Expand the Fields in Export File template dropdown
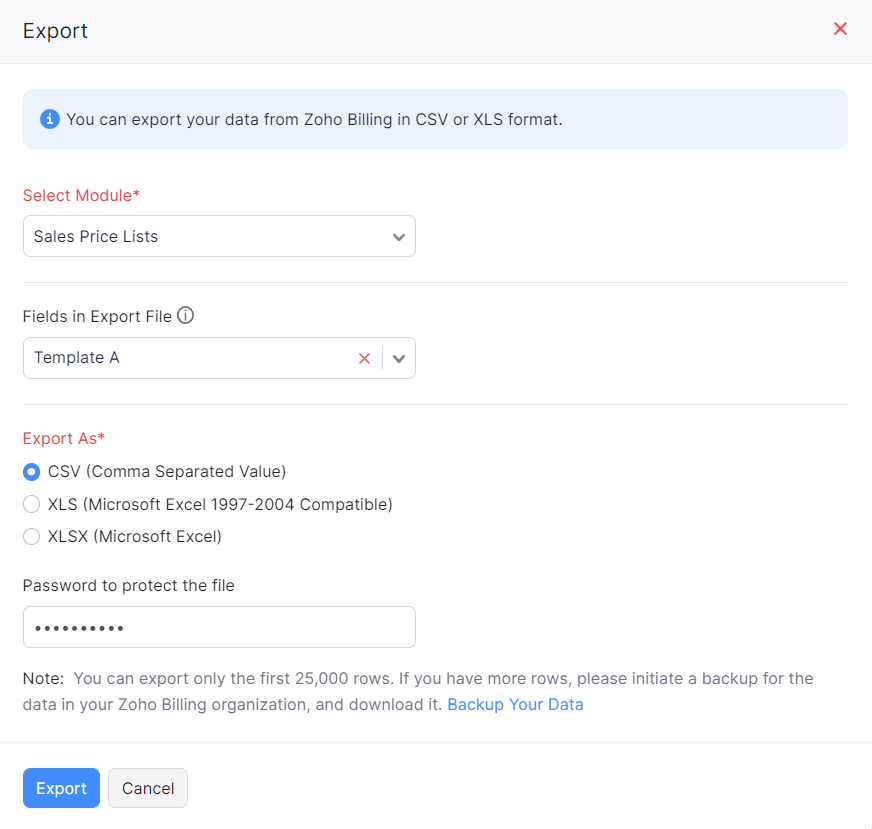 [398, 358]
